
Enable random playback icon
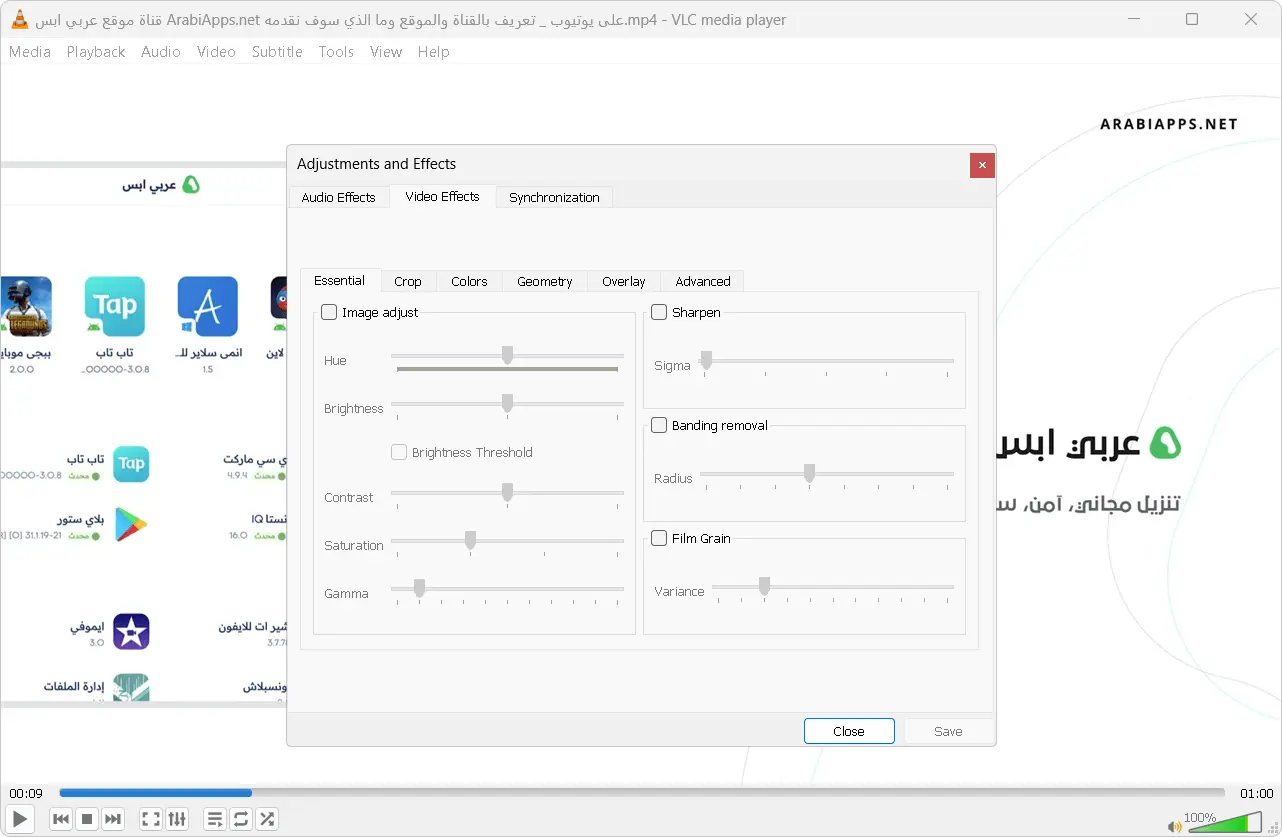pyautogui.click(x=266, y=818)
